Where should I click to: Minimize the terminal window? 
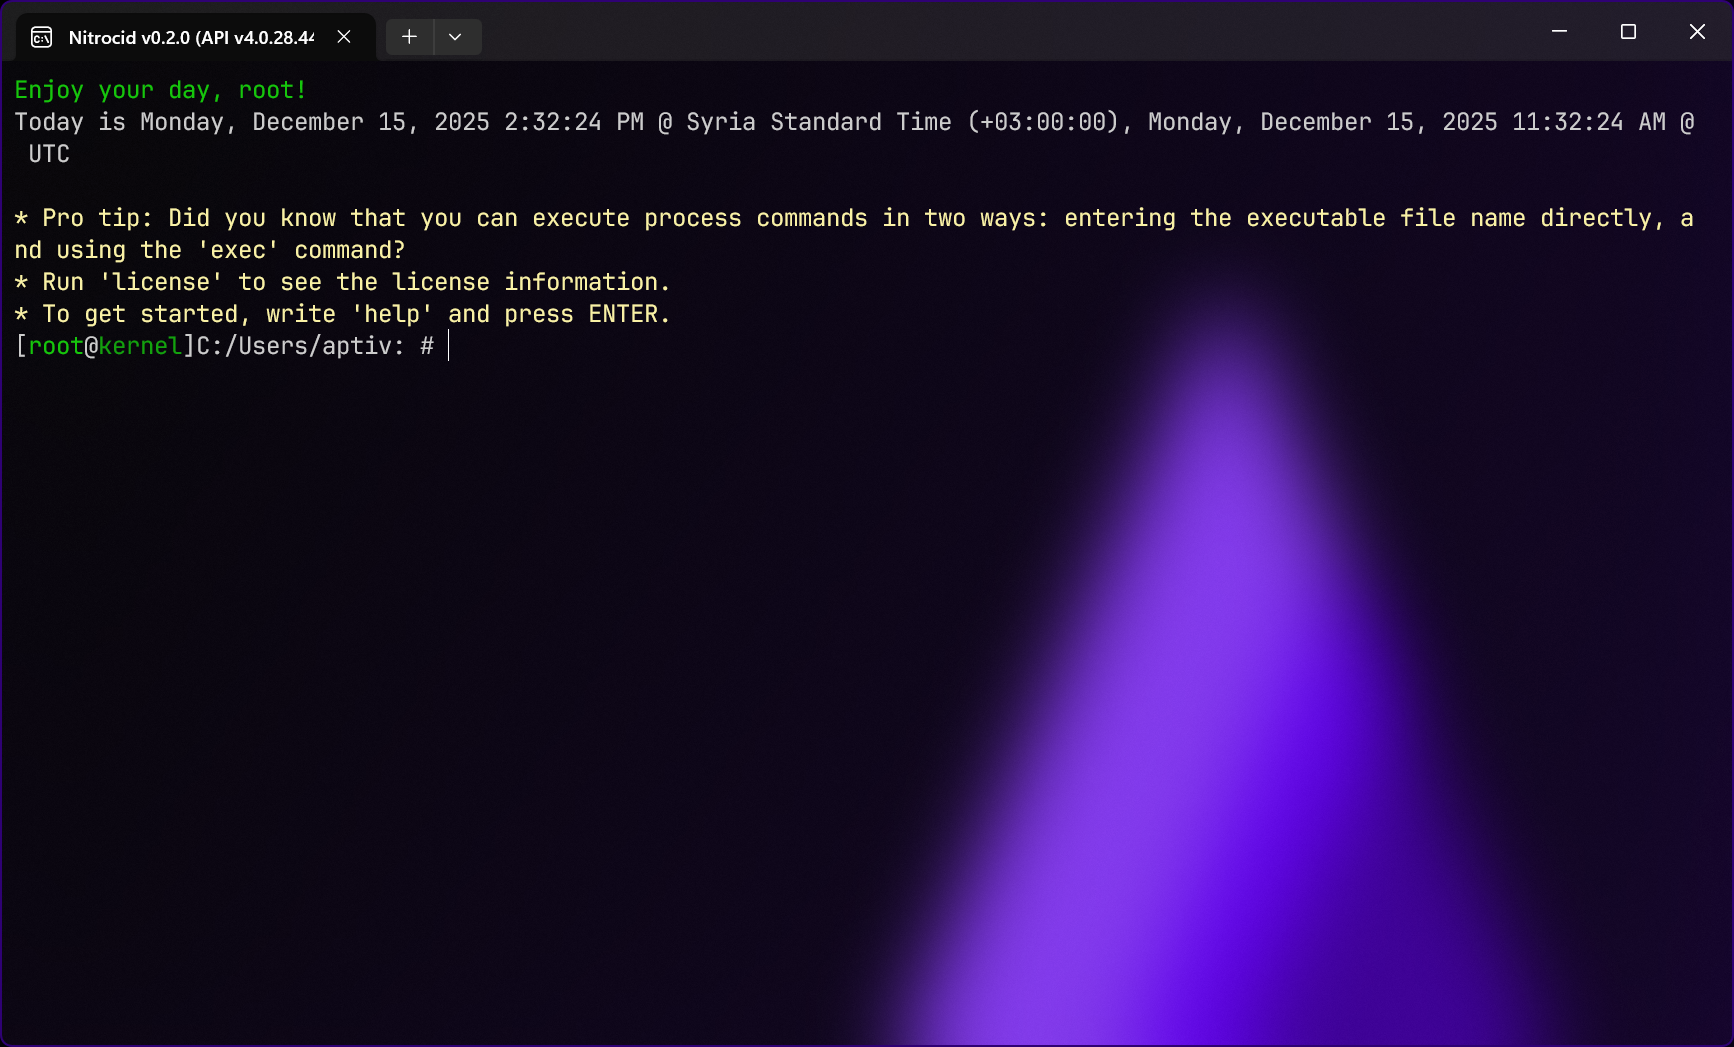pos(1559,32)
